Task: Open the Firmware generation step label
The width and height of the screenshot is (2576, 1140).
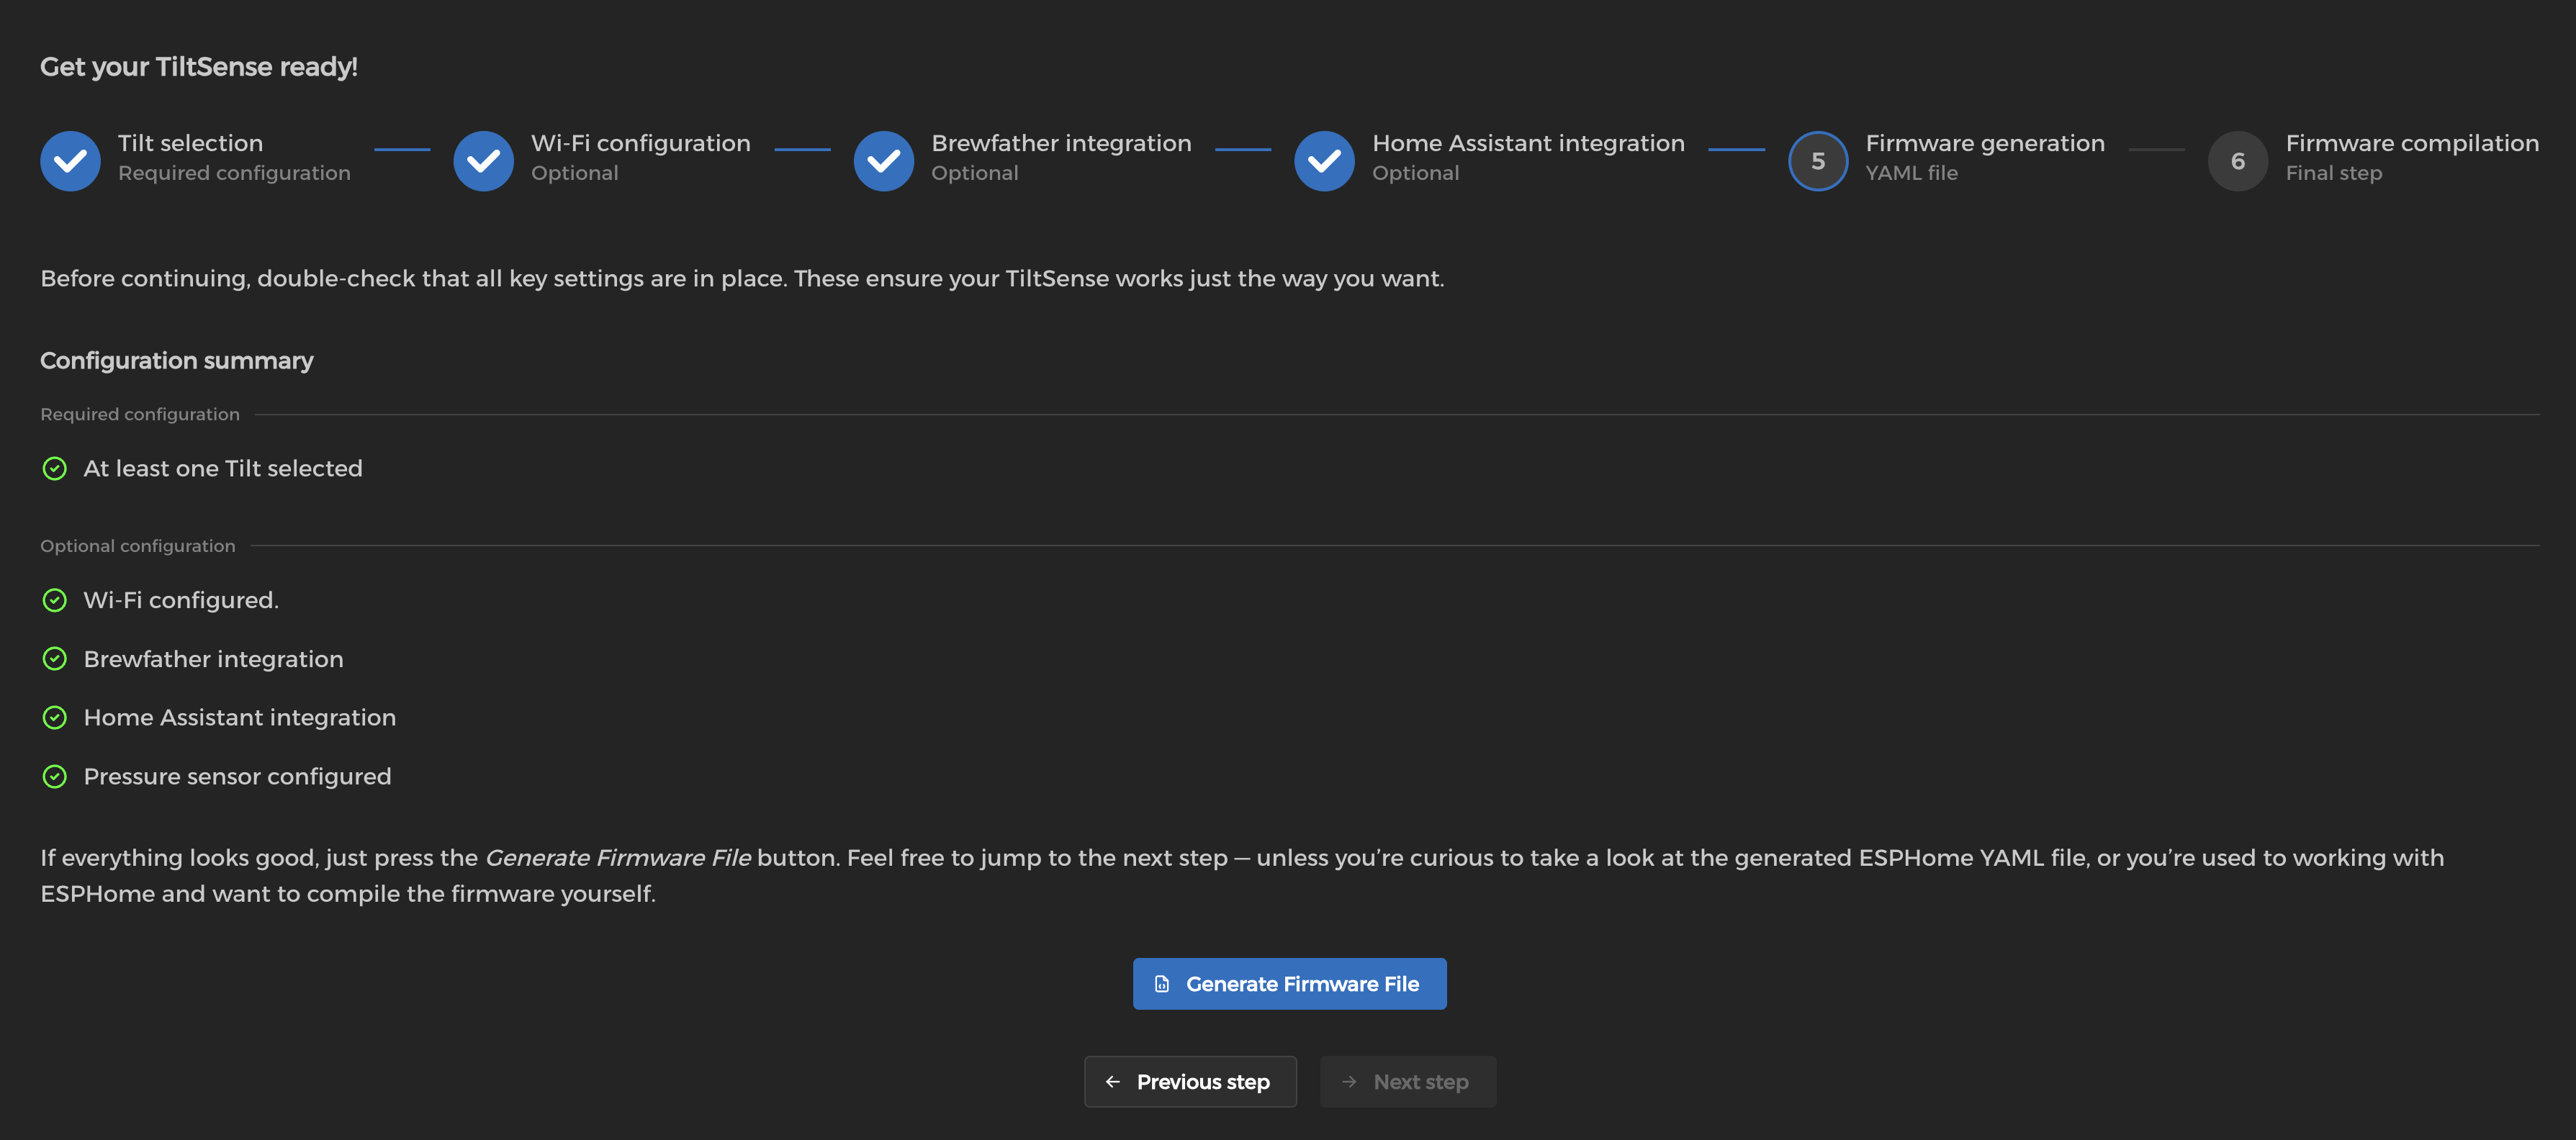Action: coord(1985,143)
